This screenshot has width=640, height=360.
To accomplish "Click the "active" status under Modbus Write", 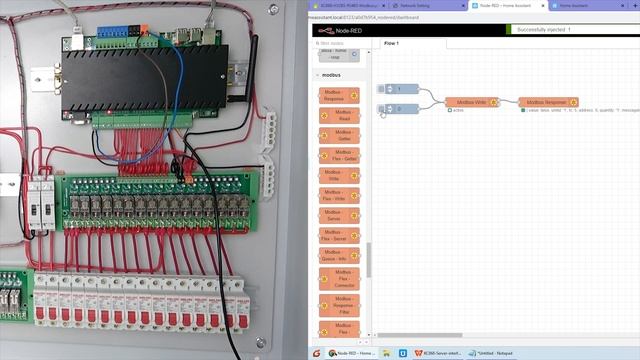I will pyautogui.click(x=456, y=110).
